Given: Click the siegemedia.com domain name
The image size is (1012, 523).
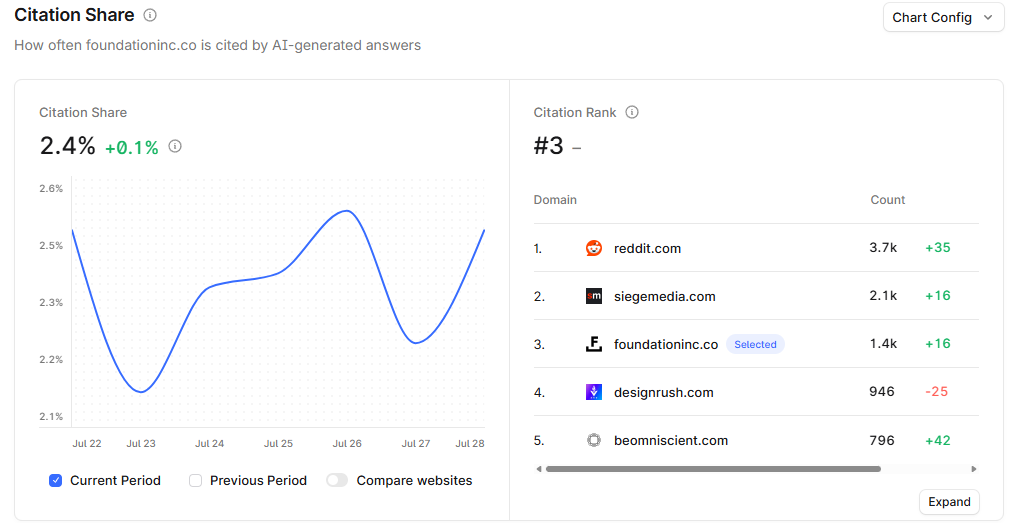Looking at the screenshot, I should click(x=665, y=296).
